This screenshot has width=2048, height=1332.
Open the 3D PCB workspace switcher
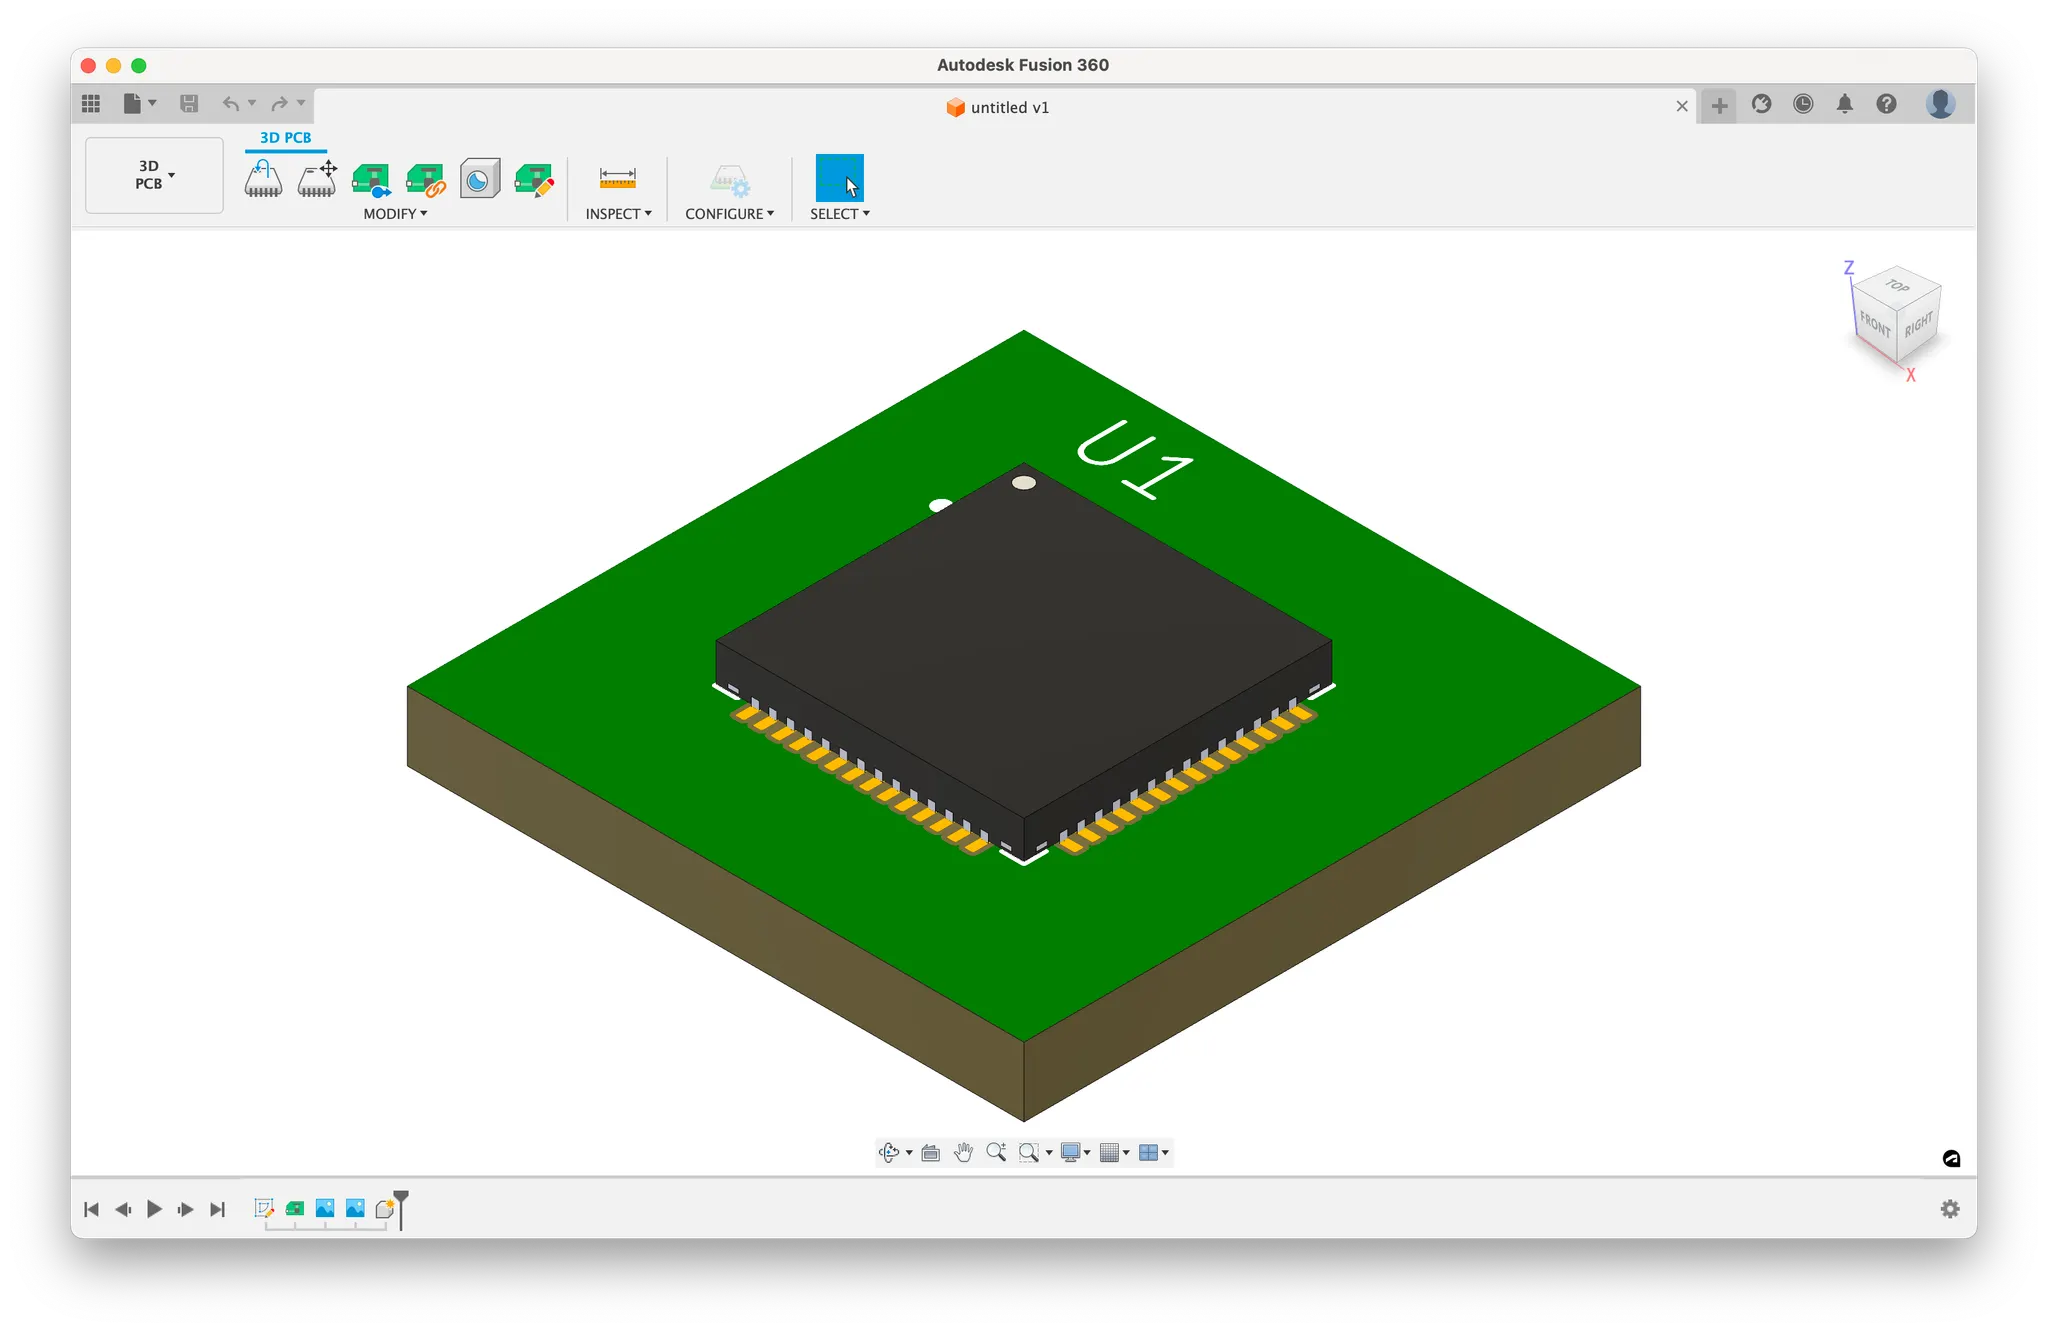[x=154, y=175]
